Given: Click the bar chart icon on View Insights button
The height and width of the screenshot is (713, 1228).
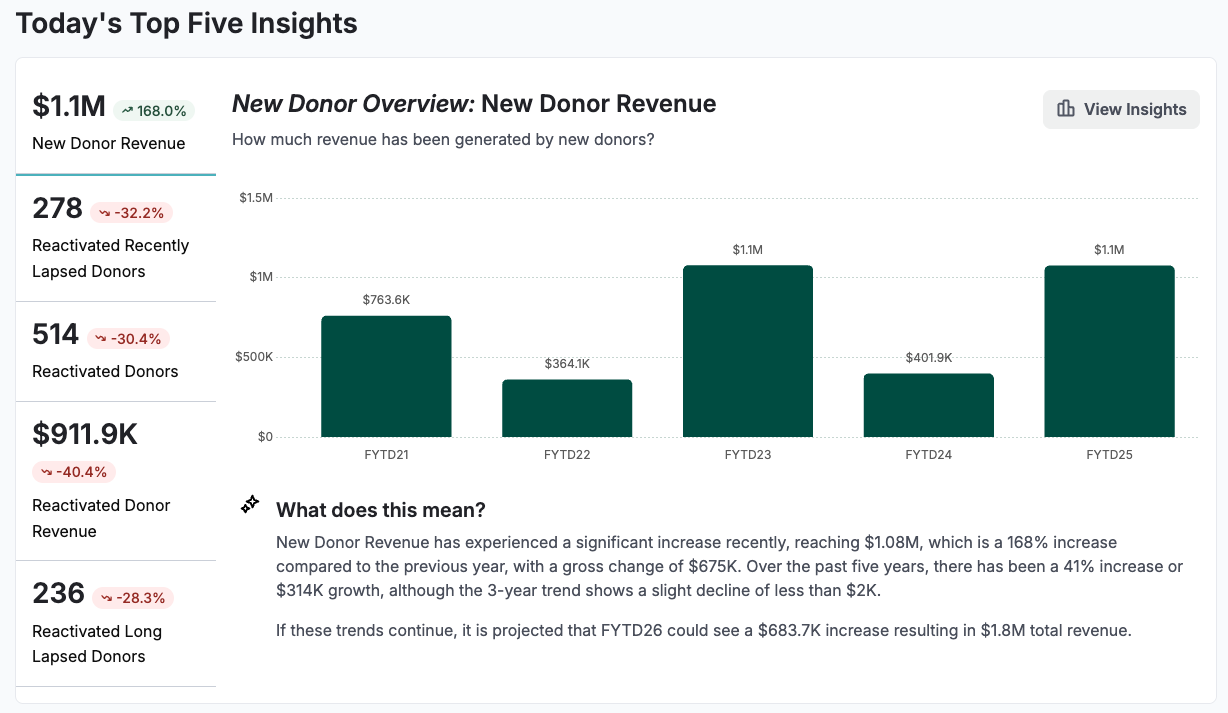Looking at the screenshot, I should click(x=1068, y=109).
